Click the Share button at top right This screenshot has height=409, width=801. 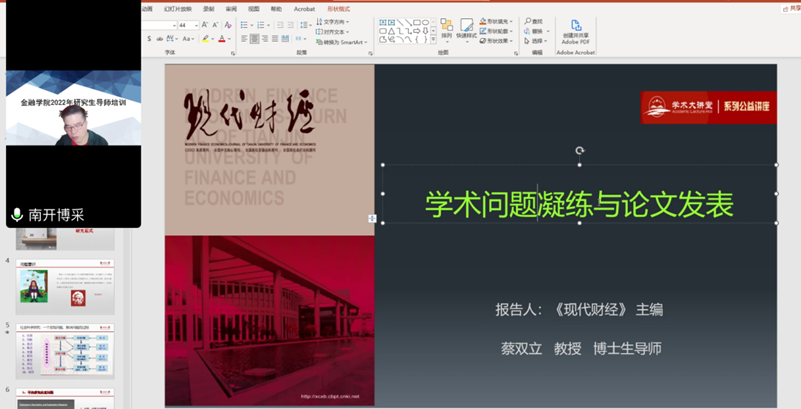792,8
